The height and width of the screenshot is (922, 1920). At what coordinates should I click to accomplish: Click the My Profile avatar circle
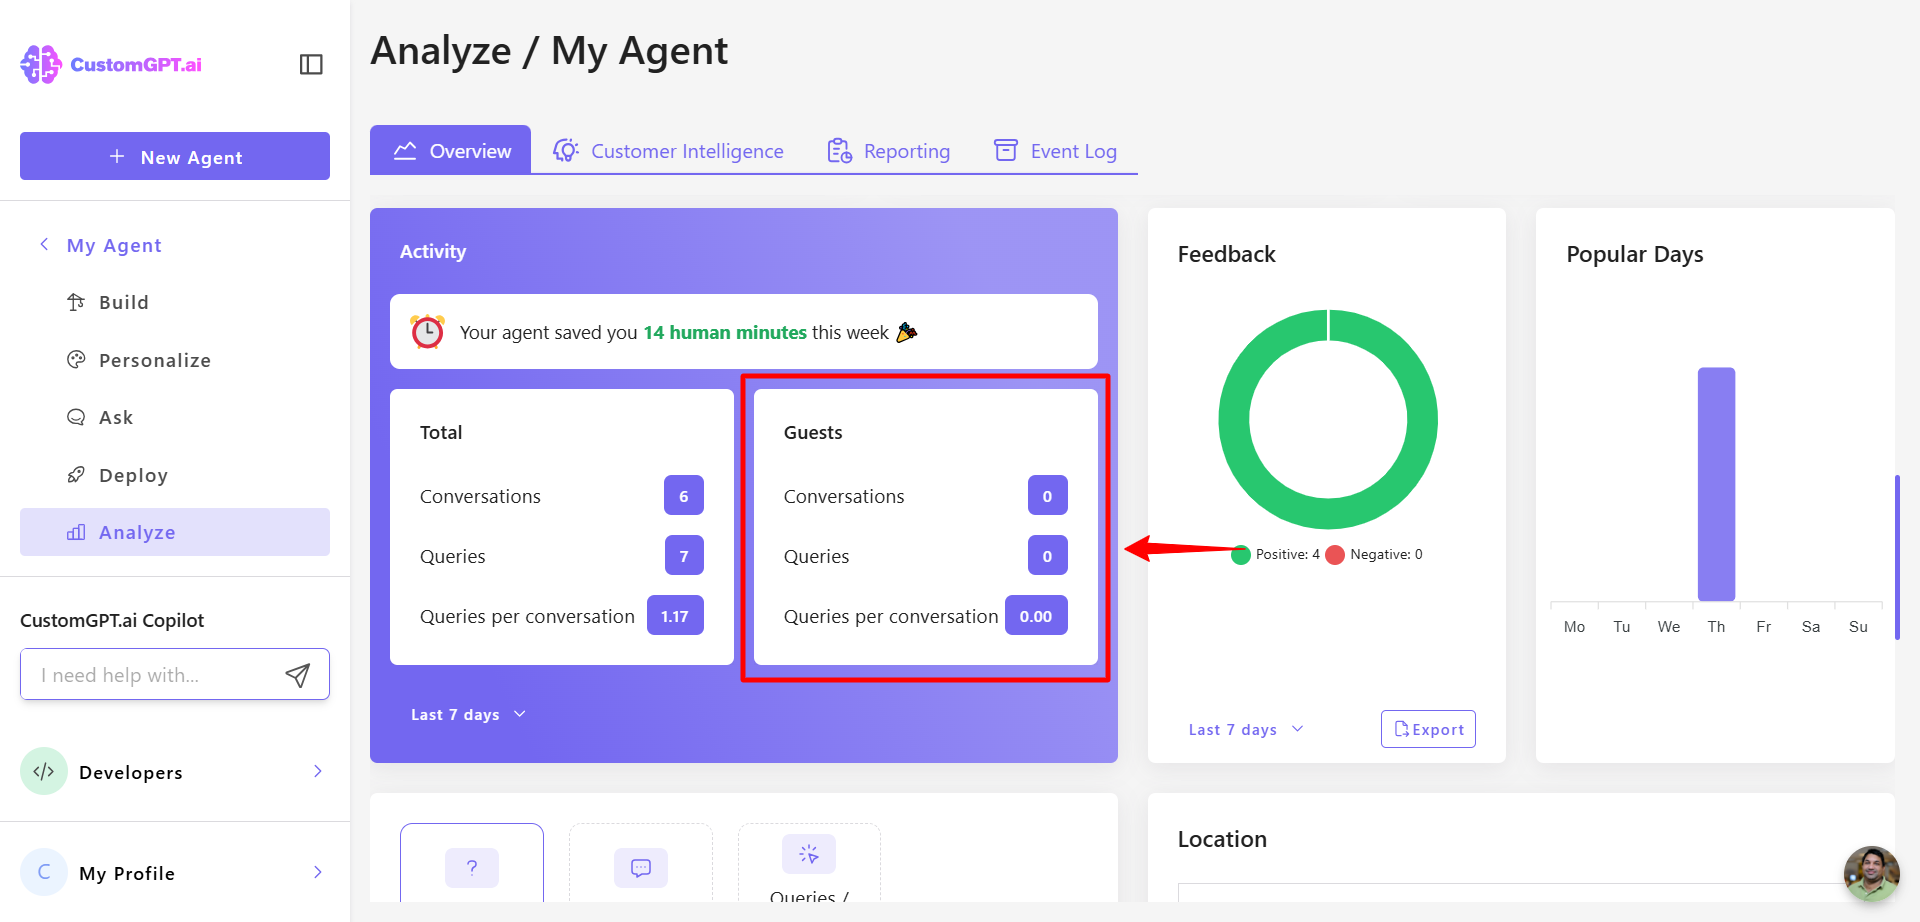point(44,872)
